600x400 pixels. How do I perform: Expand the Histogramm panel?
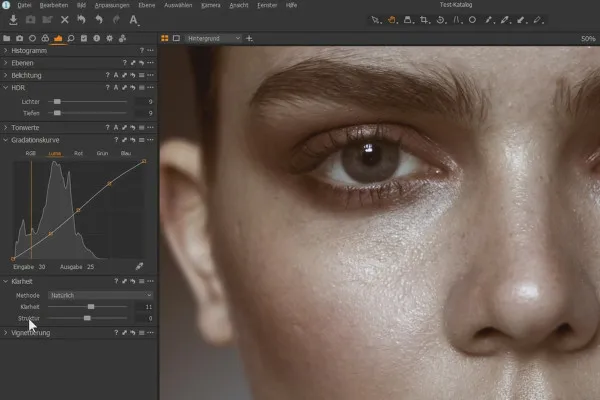coord(5,51)
